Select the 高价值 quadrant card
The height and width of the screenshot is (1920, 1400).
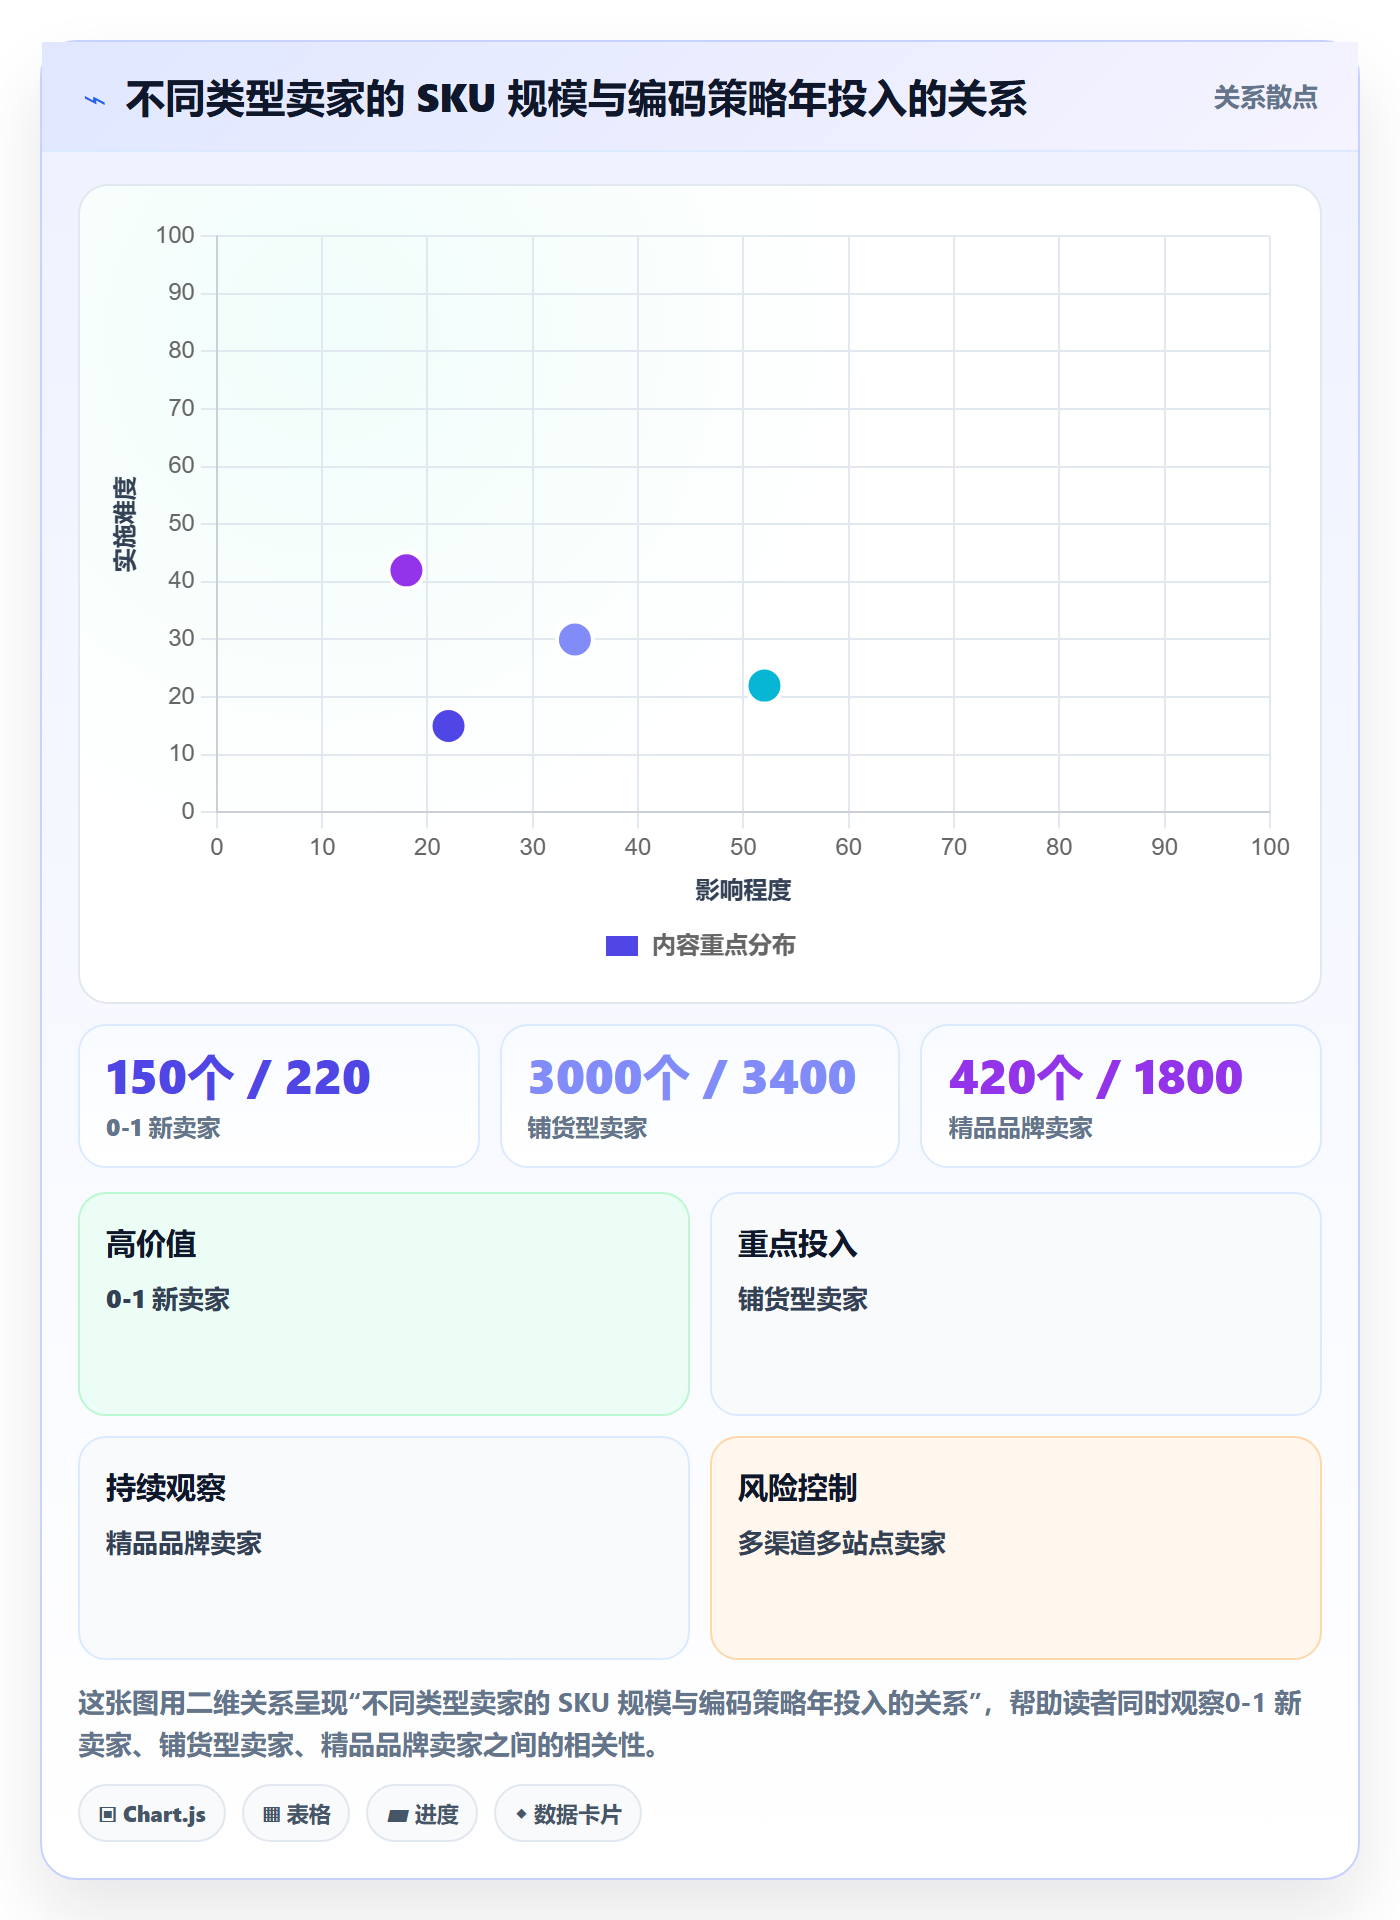tap(384, 1304)
